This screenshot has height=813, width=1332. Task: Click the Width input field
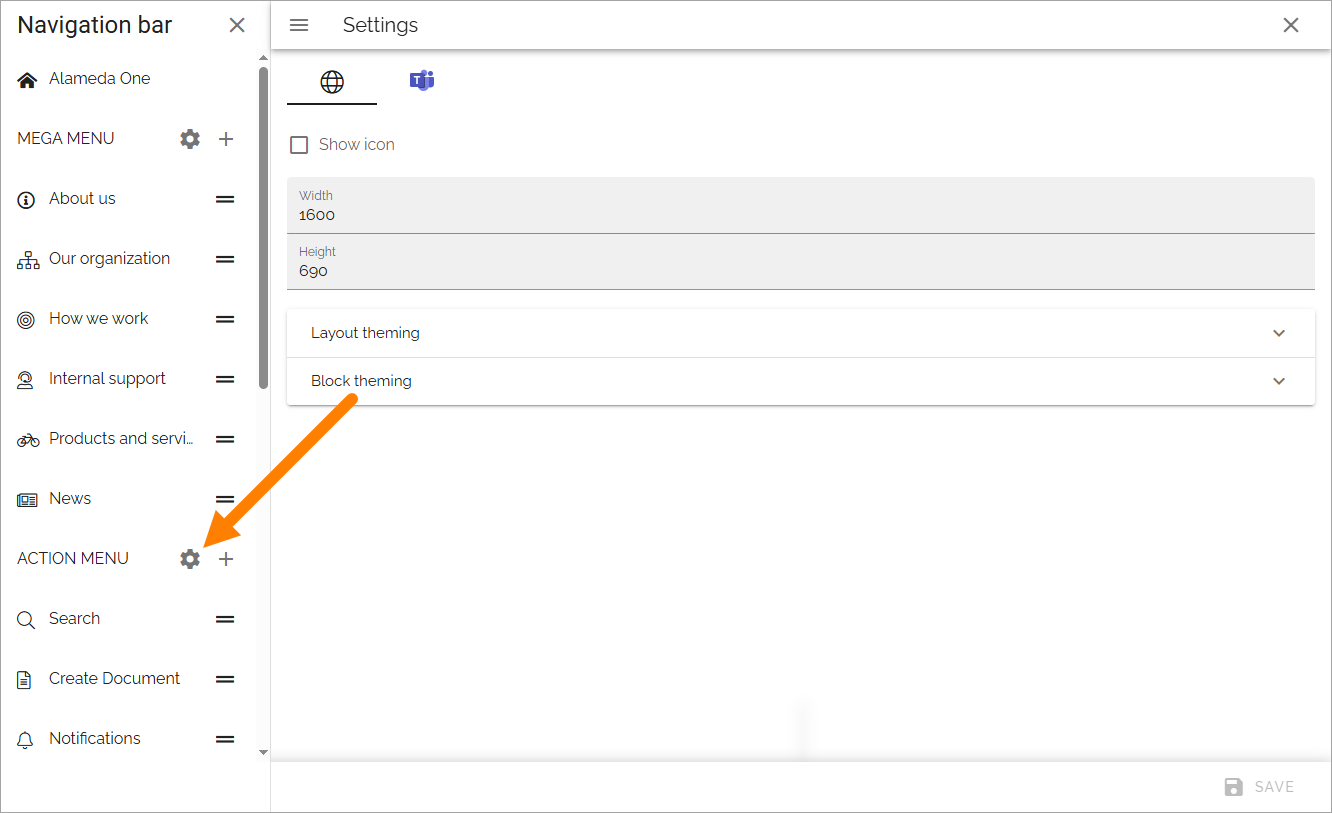click(800, 206)
